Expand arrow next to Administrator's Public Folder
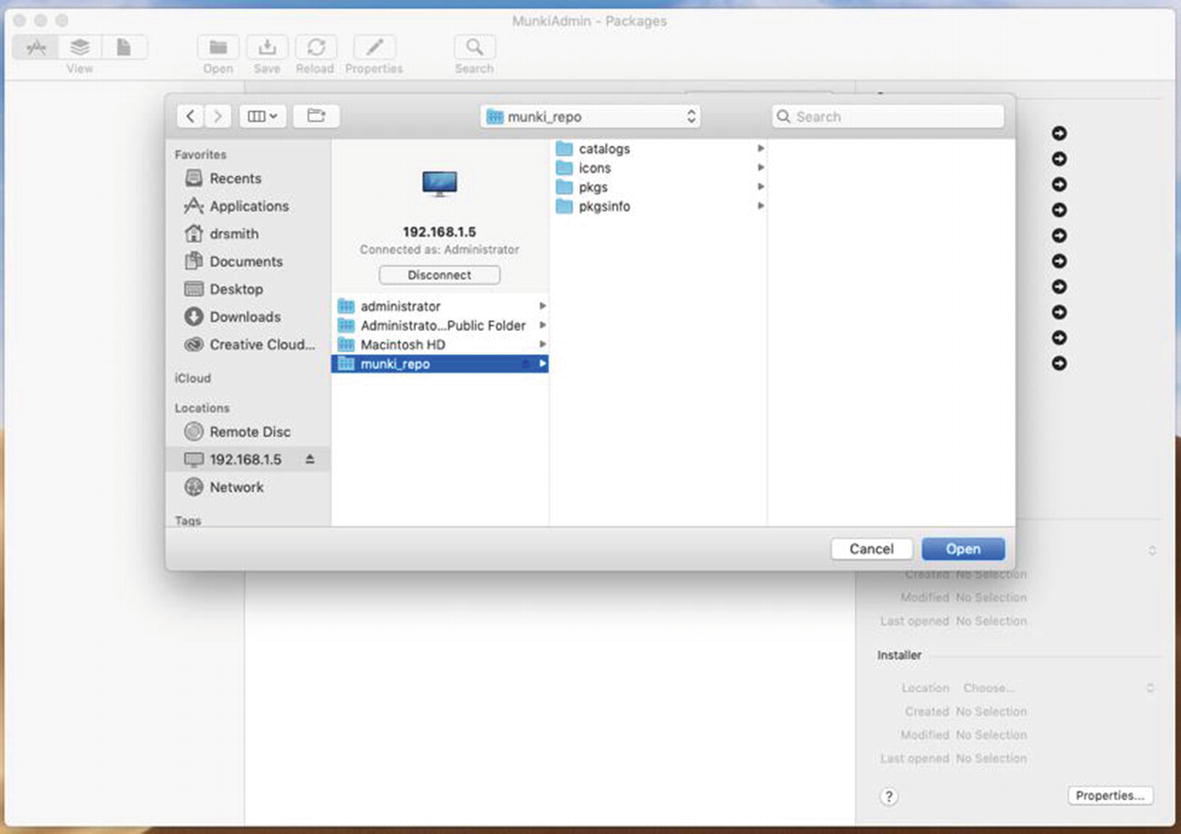The image size is (1181, 834). pos(542,325)
